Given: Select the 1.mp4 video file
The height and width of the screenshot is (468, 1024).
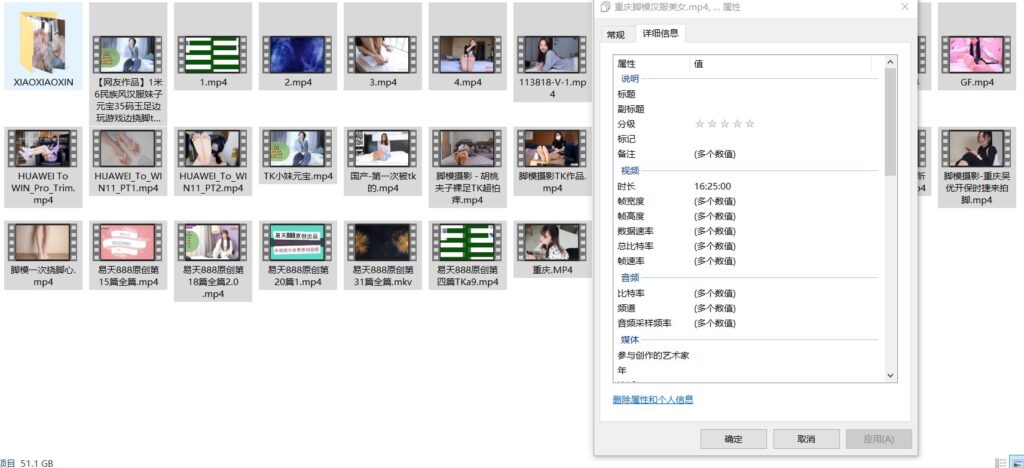Looking at the screenshot, I should (212, 54).
